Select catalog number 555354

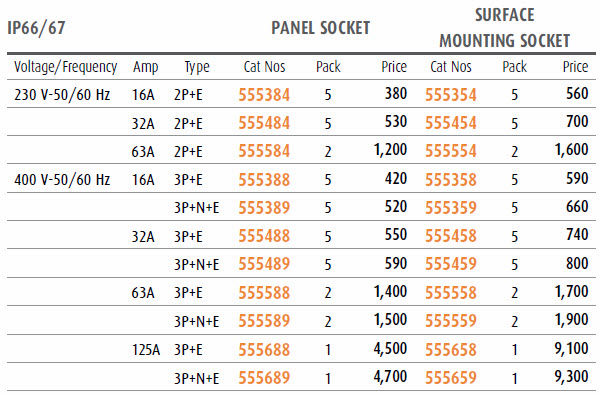pos(451,95)
